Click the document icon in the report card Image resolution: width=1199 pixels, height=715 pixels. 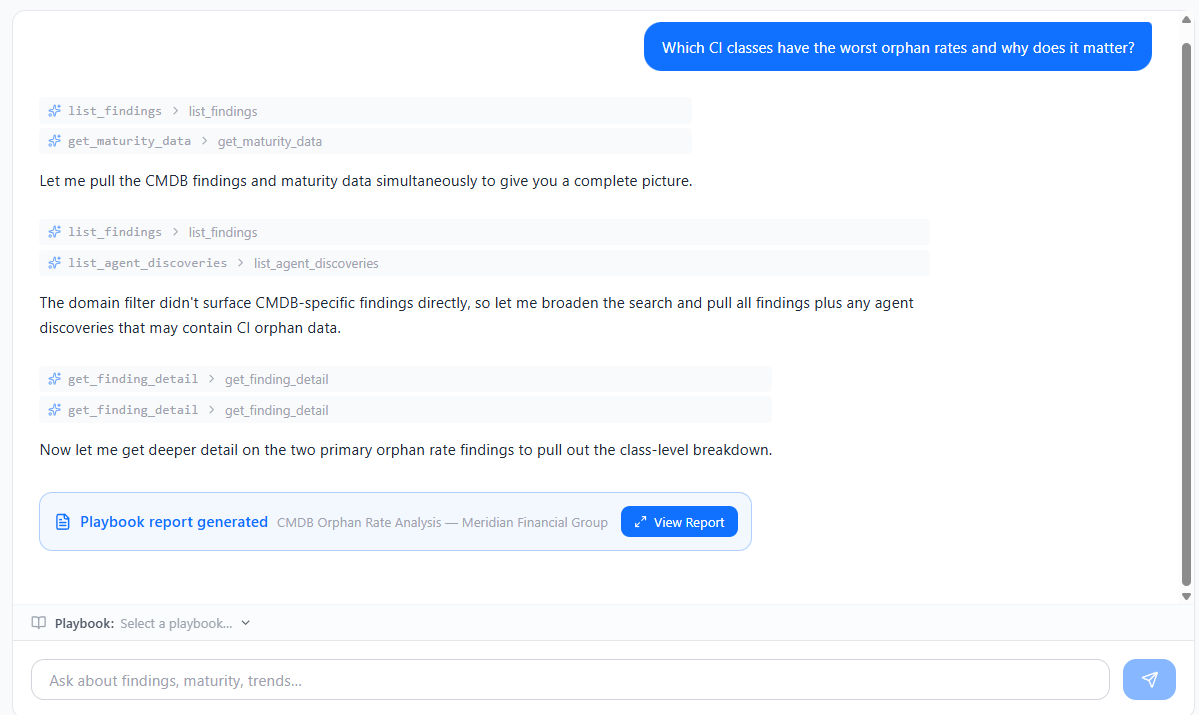click(x=62, y=522)
